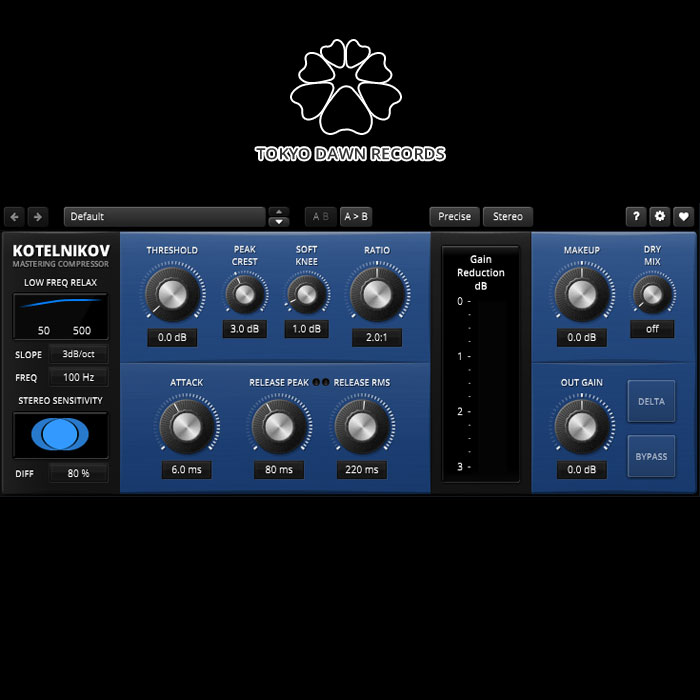Screen dimensions: 700x700
Task: Copy state with A > B button
Action: coord(356,217)
